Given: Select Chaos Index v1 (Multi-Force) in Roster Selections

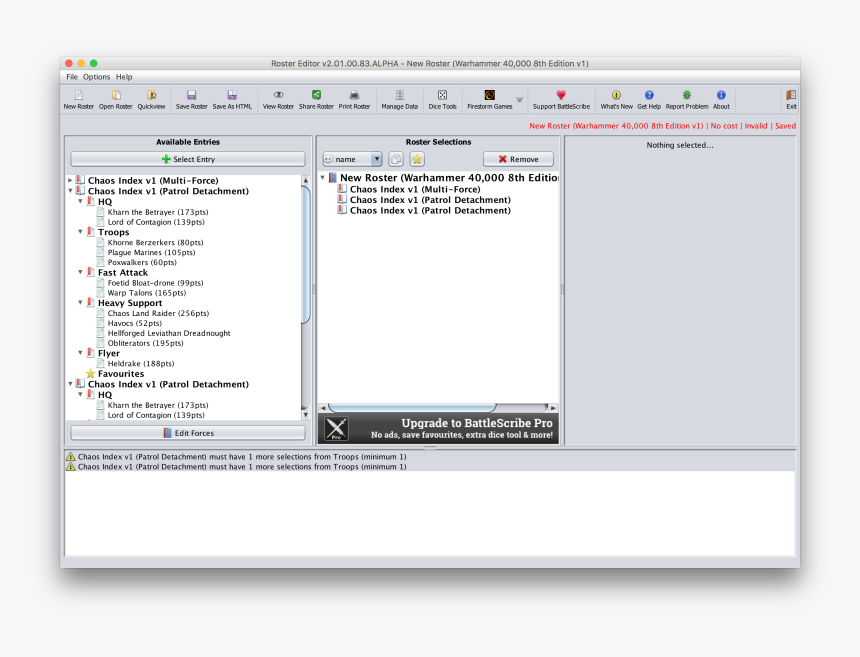Looking at the screenshot, I should [415, 189].
